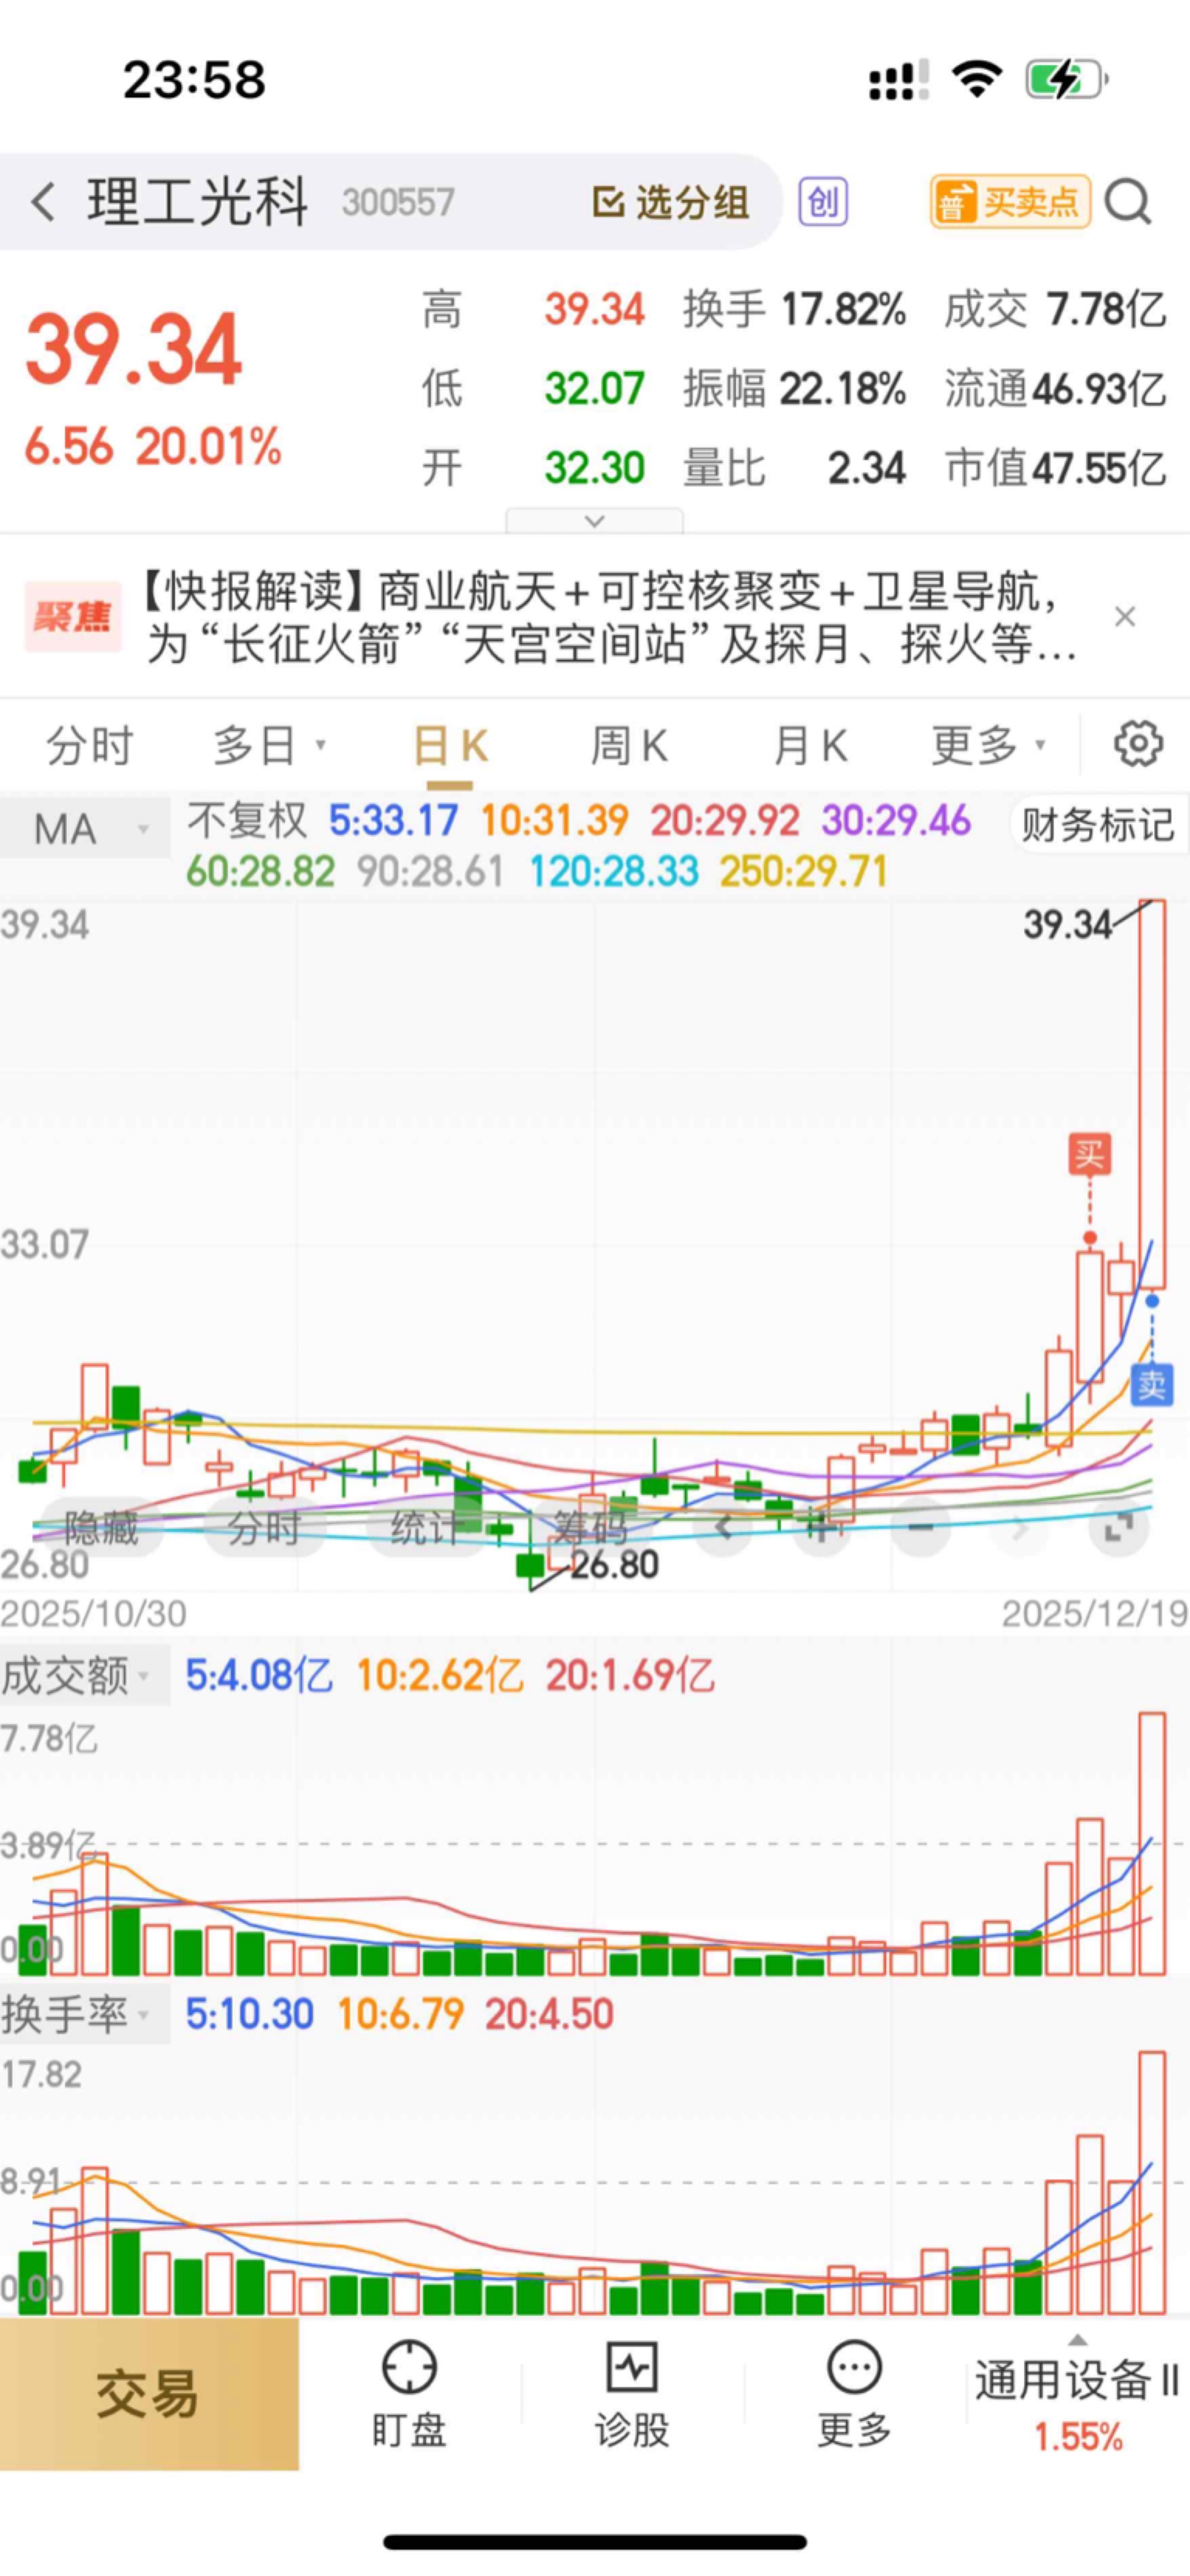
Task: Toggle 选分组 watchlist group checkbox
Action: (670, 203)
